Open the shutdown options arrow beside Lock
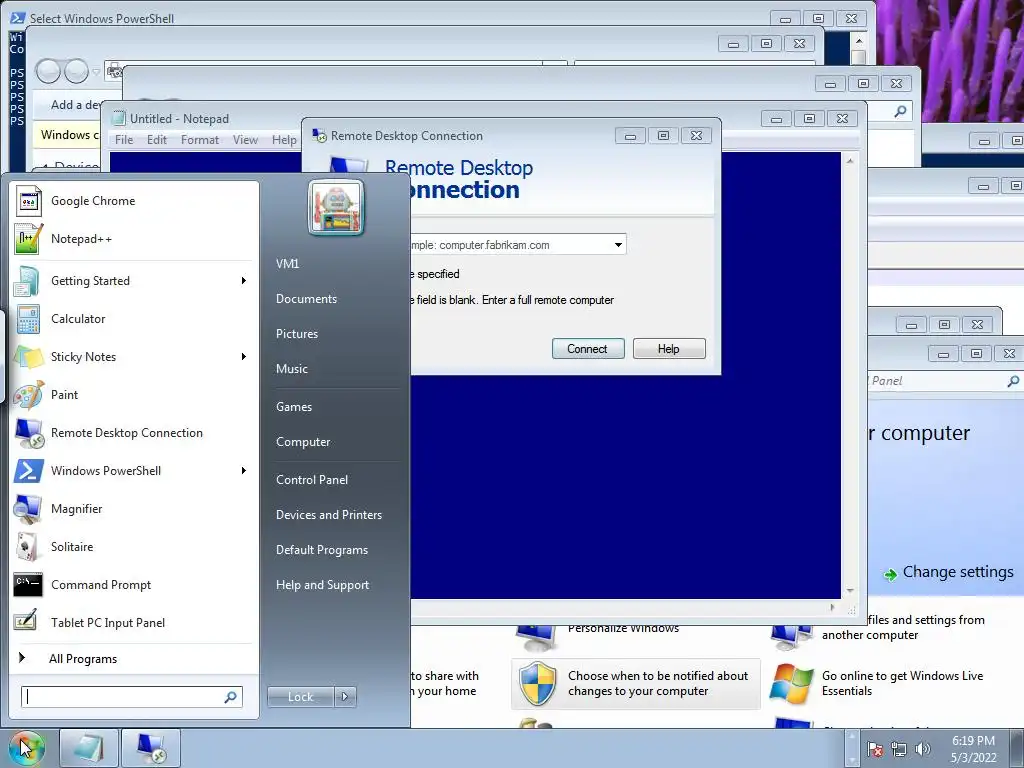The height and width of the screenshot is (768, 1024). click(x=345, y=697)
